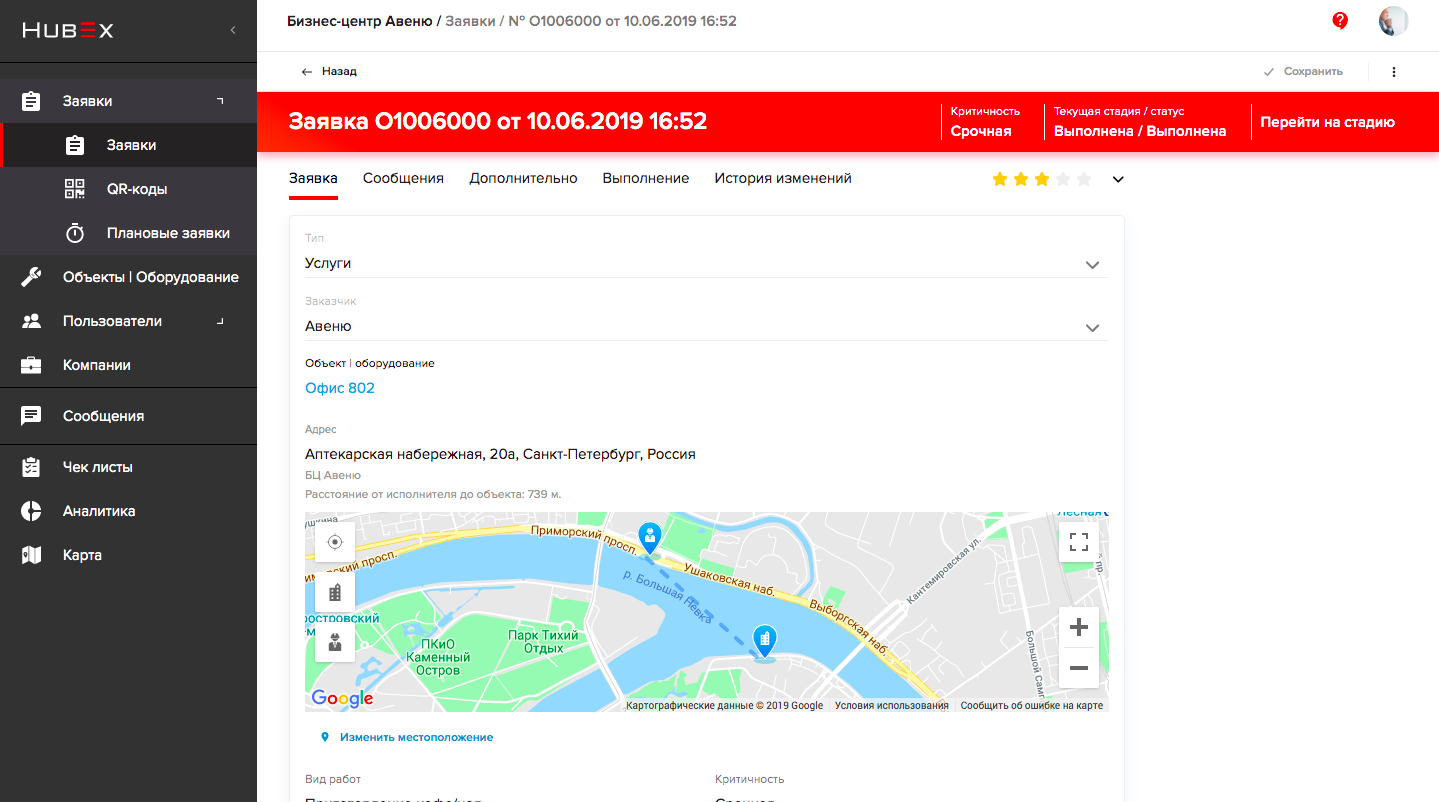
Task: Click the clipboard icon next to Заявки submenu
Action: [x=75, y=145]
